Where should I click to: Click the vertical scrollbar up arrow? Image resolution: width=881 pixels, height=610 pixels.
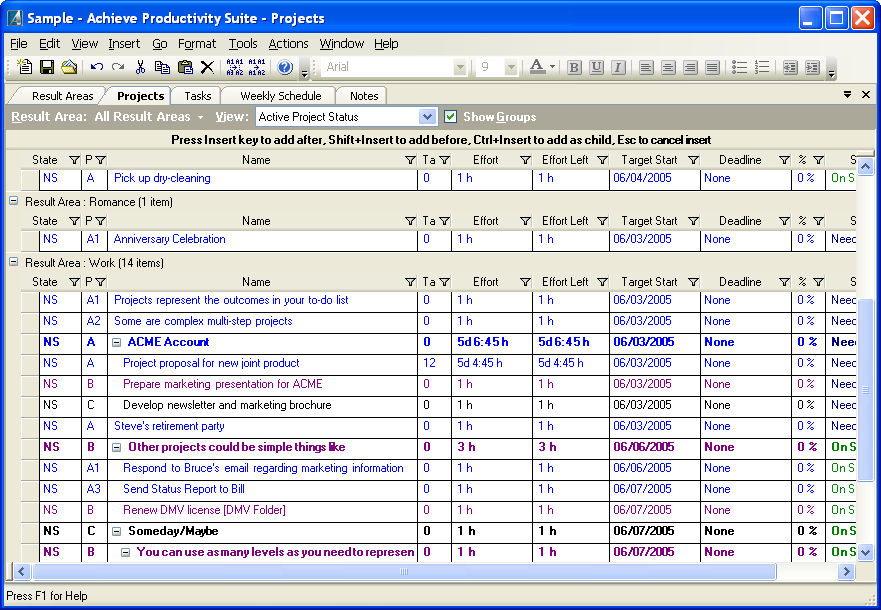[865, 167]
